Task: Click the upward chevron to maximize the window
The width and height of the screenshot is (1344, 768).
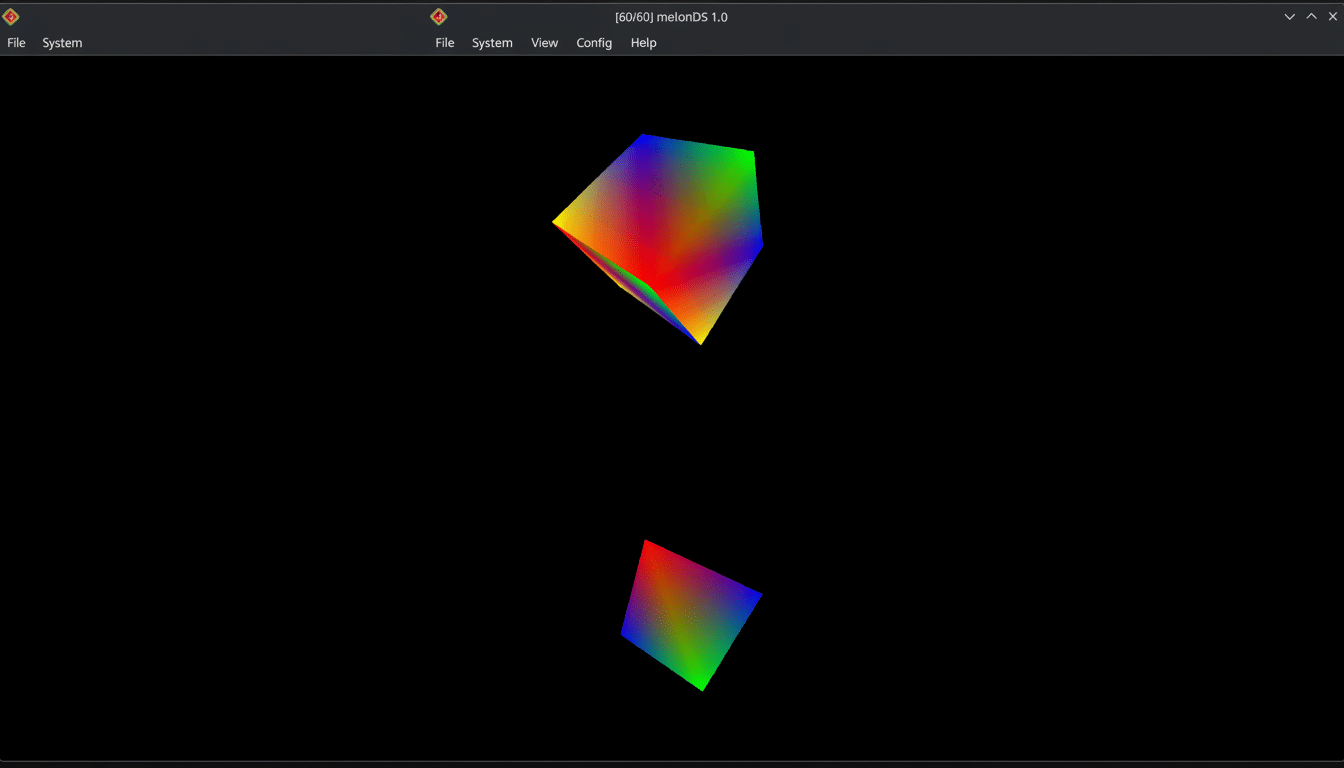Action: click(x=1311, y=16)
